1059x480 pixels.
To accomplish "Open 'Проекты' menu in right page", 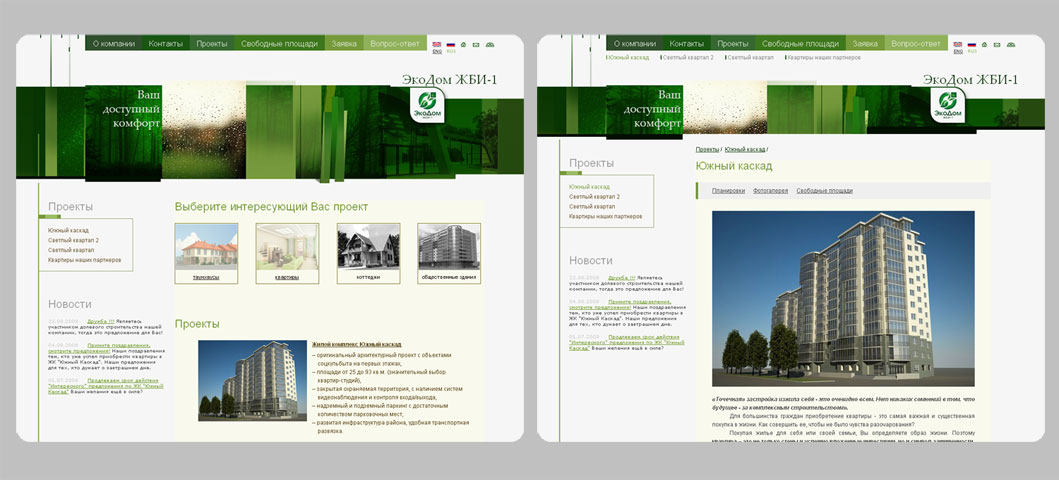I will tap(733, 43).
